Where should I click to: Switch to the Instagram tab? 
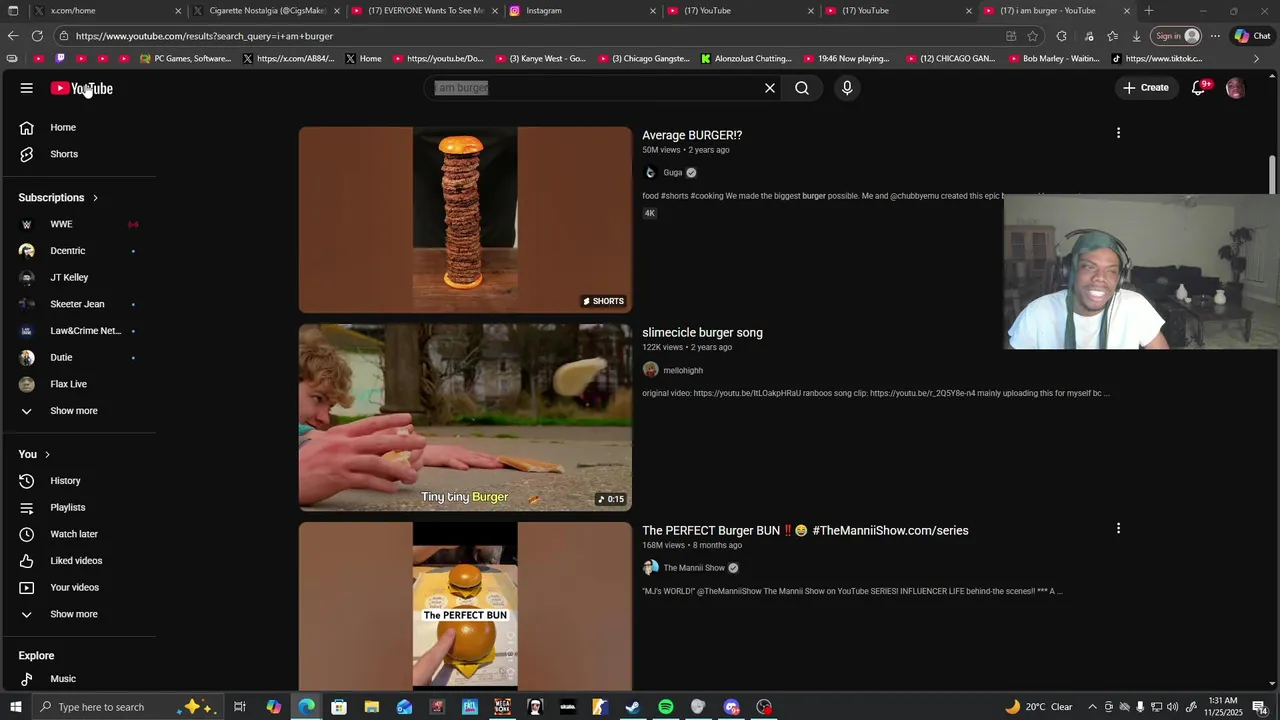[x=580, y=11]
